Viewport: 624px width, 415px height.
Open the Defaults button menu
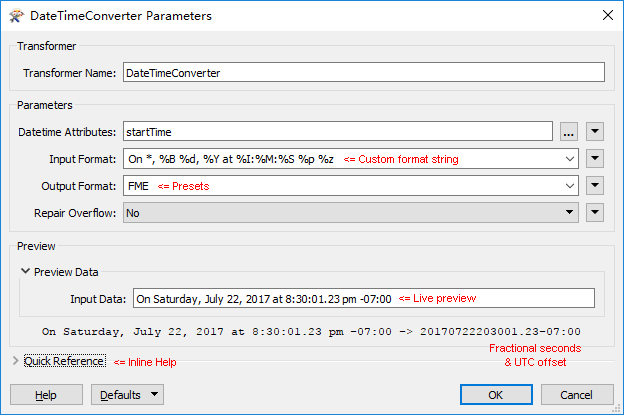[x=127, y=395]
